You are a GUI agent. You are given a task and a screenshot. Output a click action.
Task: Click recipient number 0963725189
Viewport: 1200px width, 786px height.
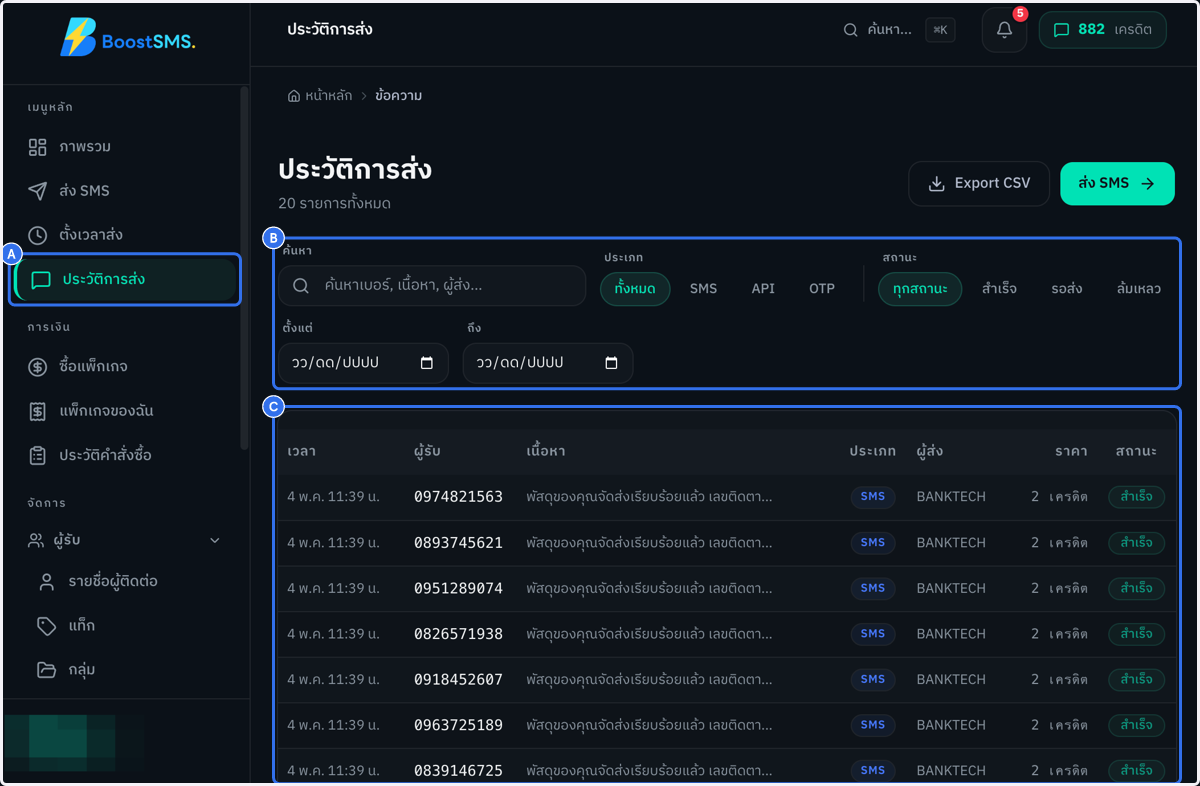tap(458, 725)
